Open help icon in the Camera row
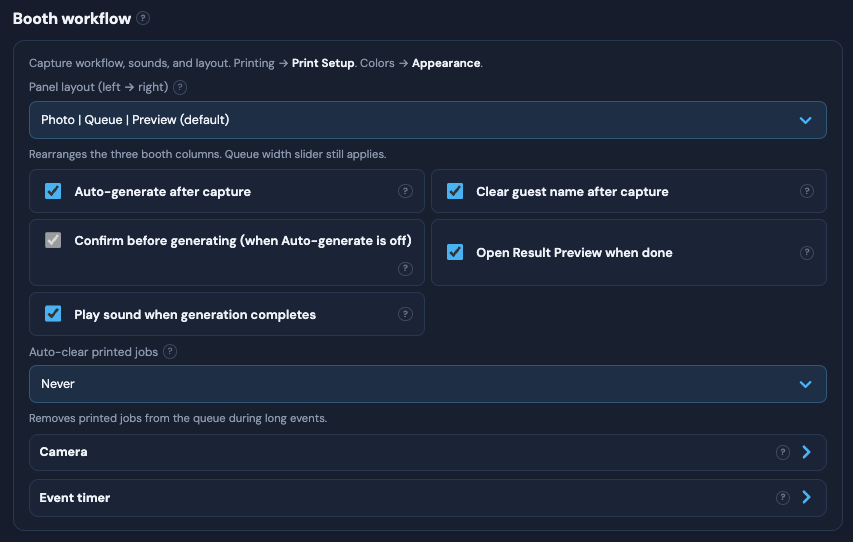853x542 pixels. point(782,452)
